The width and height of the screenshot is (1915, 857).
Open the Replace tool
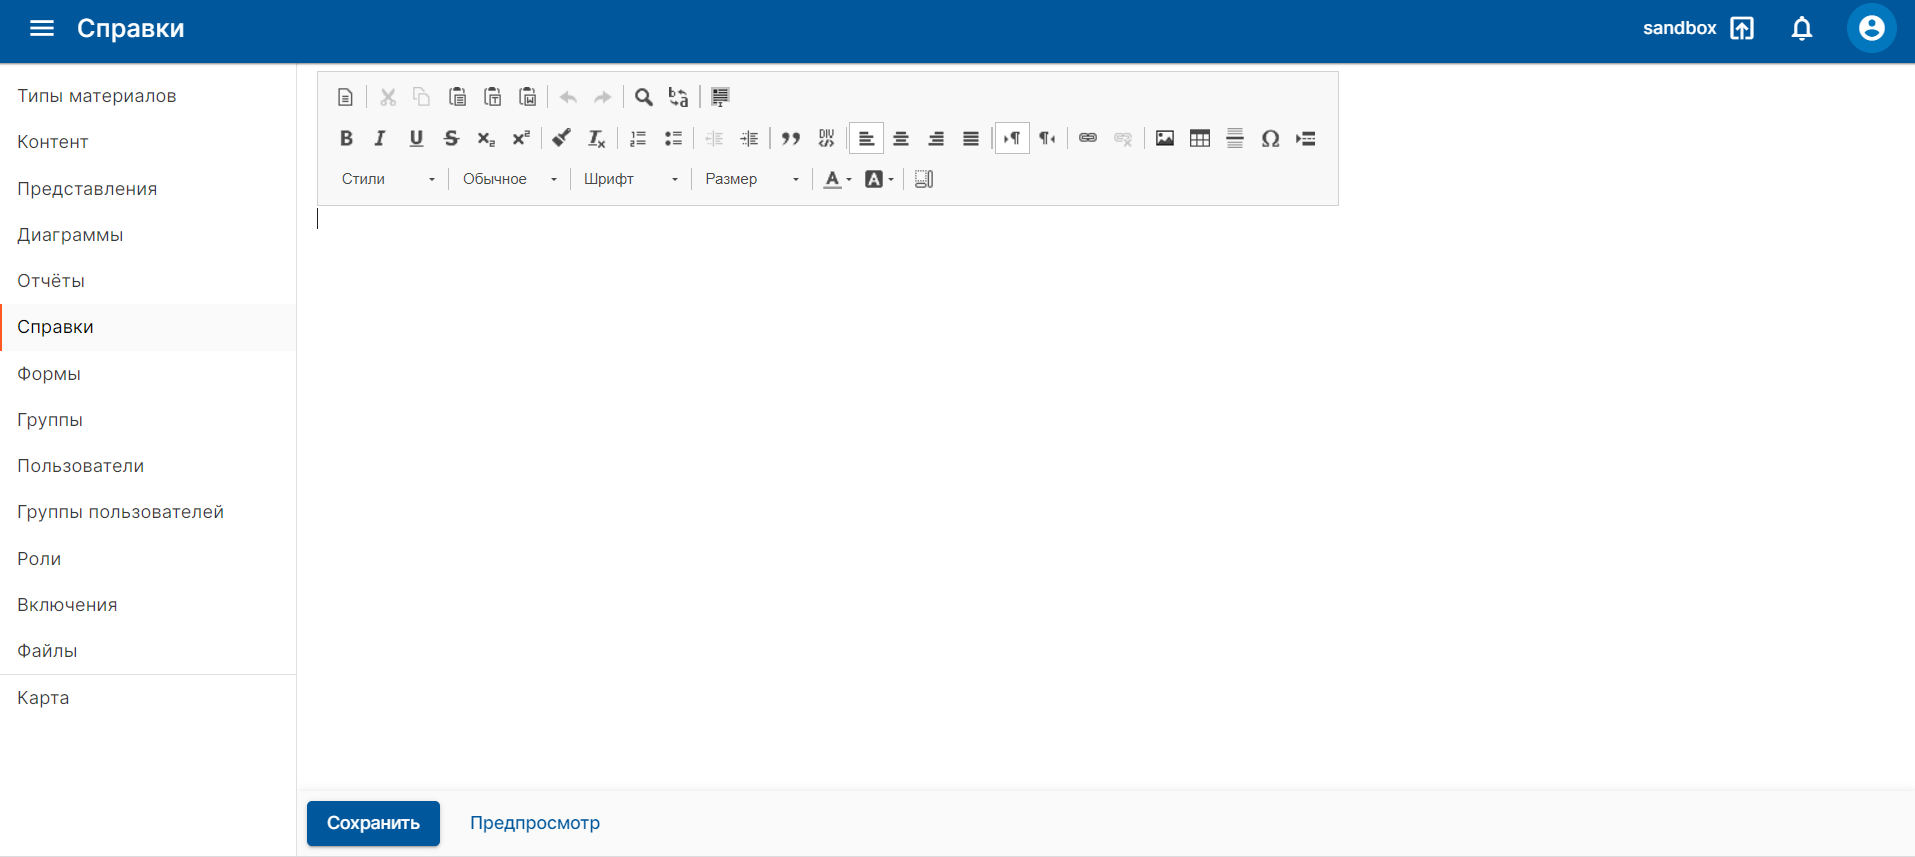[x=679, y=97]
